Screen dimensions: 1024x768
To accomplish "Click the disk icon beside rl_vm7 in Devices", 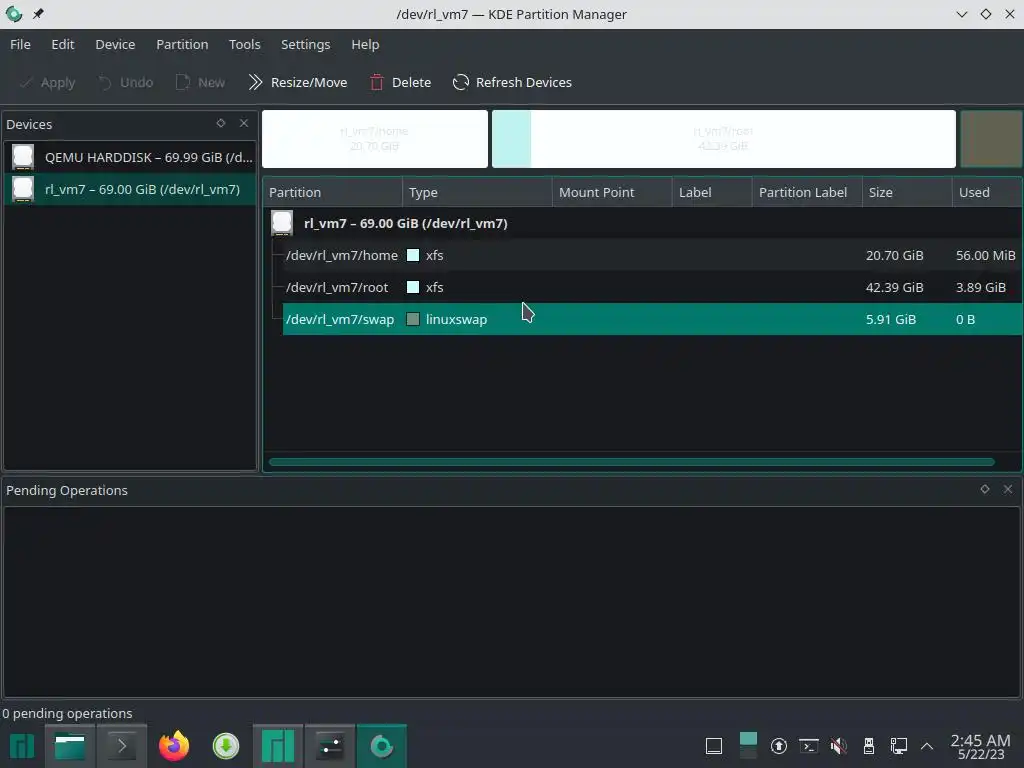I will click(23, 189).
